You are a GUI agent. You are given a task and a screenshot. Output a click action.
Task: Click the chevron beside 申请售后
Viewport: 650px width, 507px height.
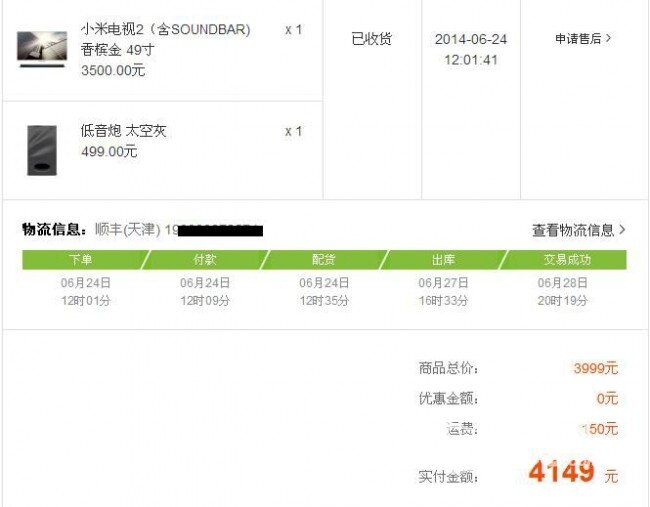609,39
